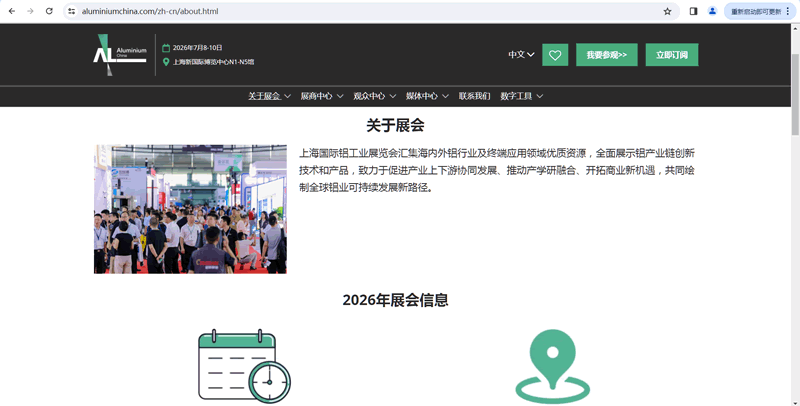Go to 联系我们 page
Viewport: 800px width, 406px height.
(x=474, y=96)
